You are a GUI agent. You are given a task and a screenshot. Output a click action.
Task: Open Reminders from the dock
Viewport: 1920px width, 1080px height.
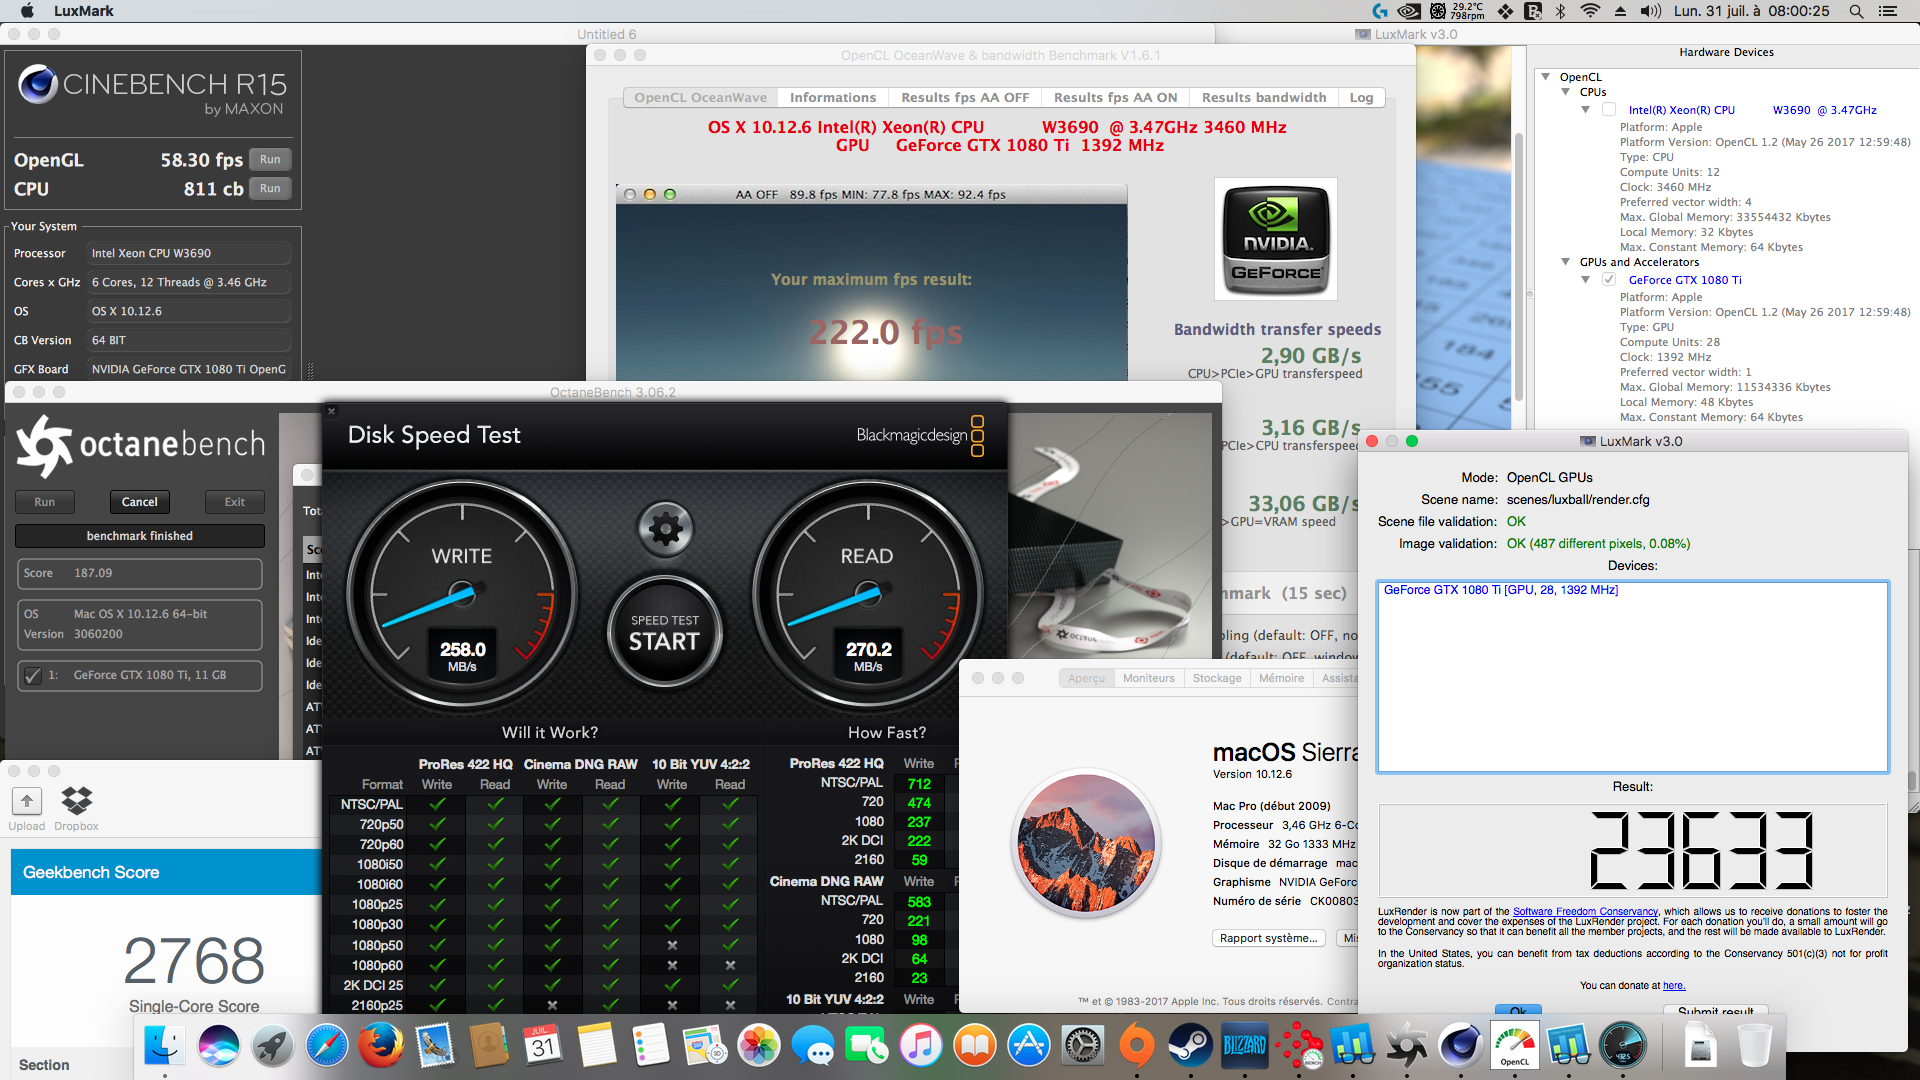click(x=651, y=1046)
